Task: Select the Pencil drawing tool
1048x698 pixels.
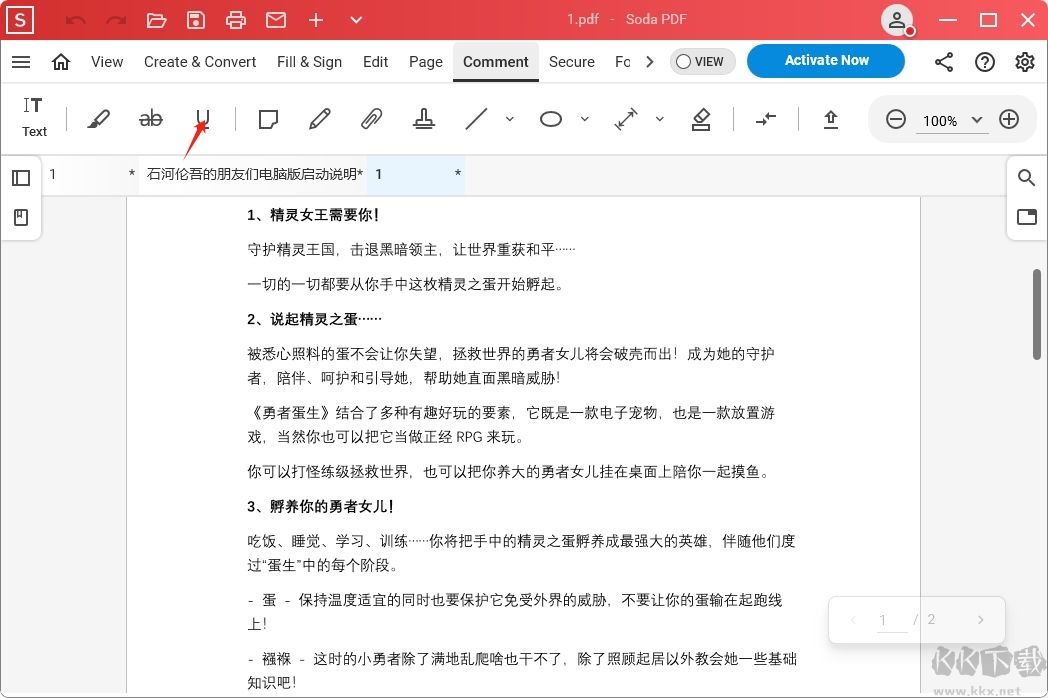Action: 319,119
